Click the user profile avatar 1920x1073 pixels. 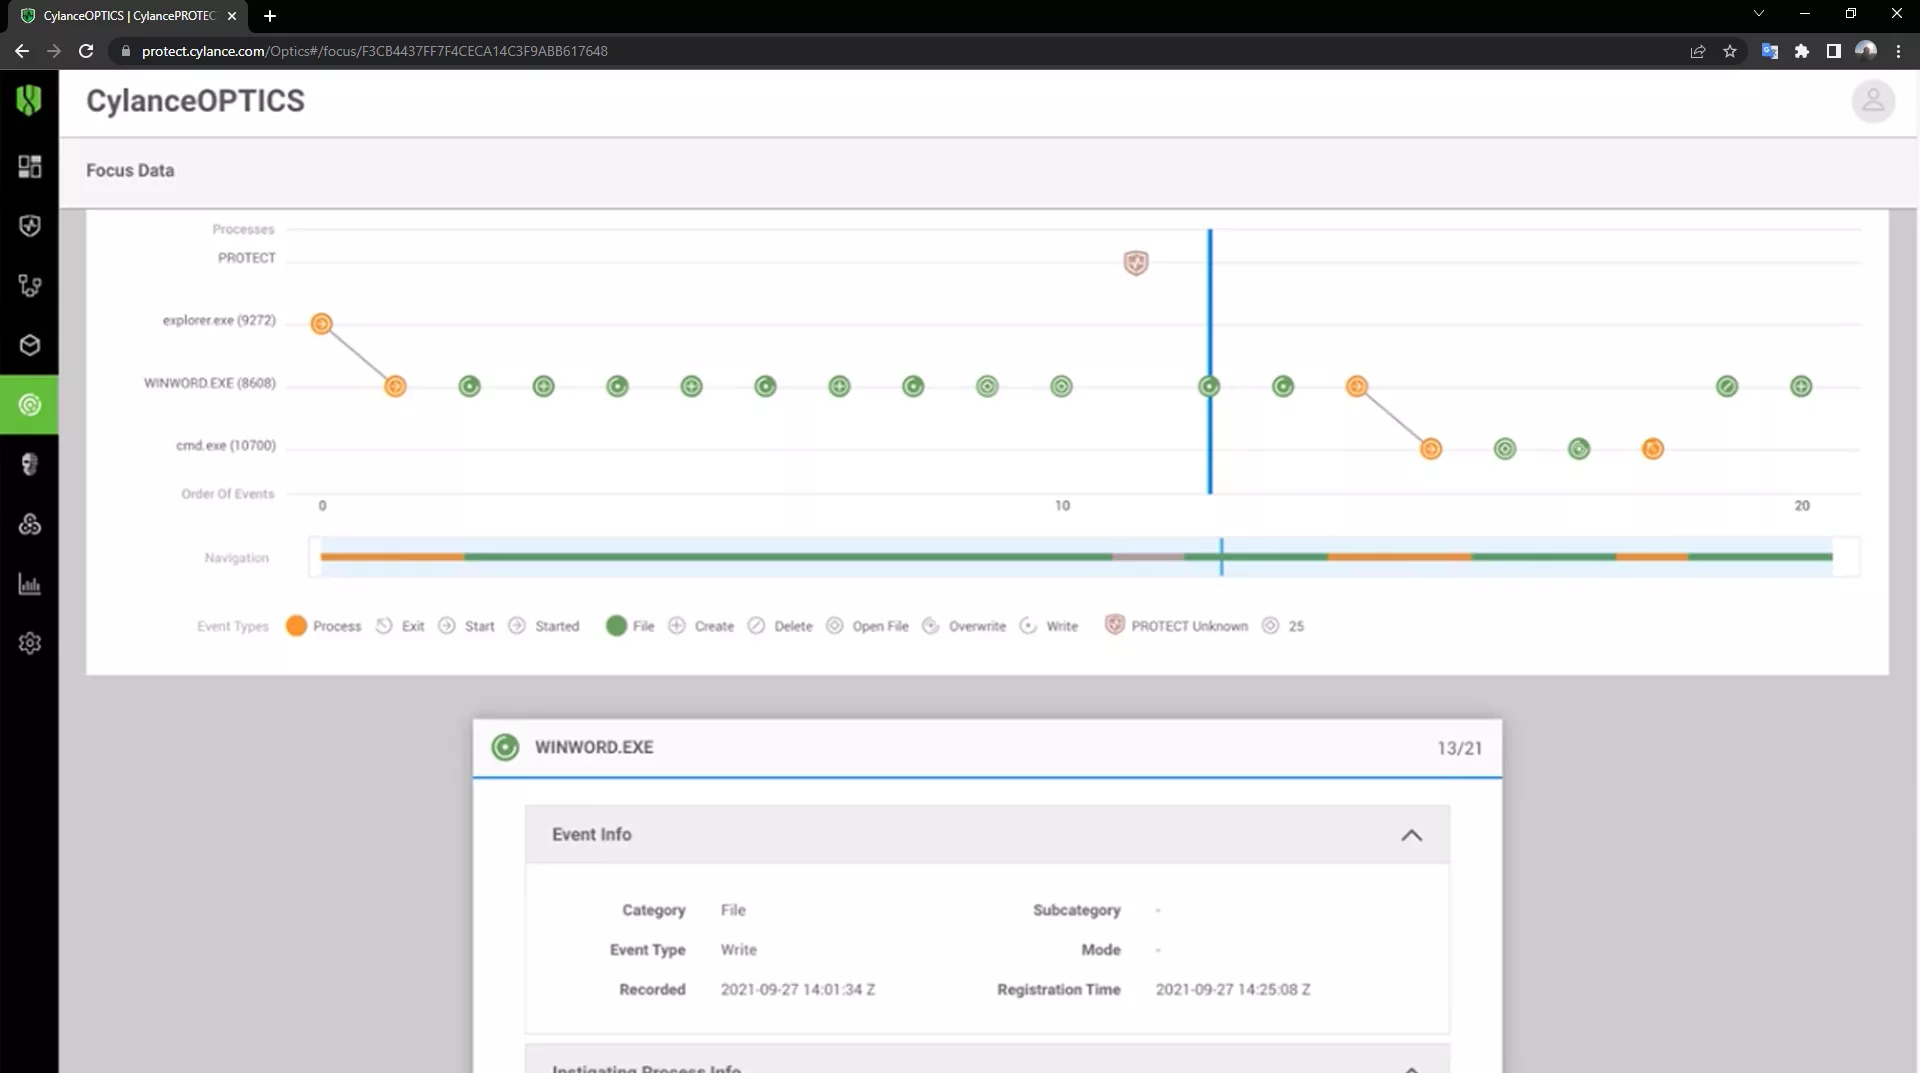(x=1872, y=101)
